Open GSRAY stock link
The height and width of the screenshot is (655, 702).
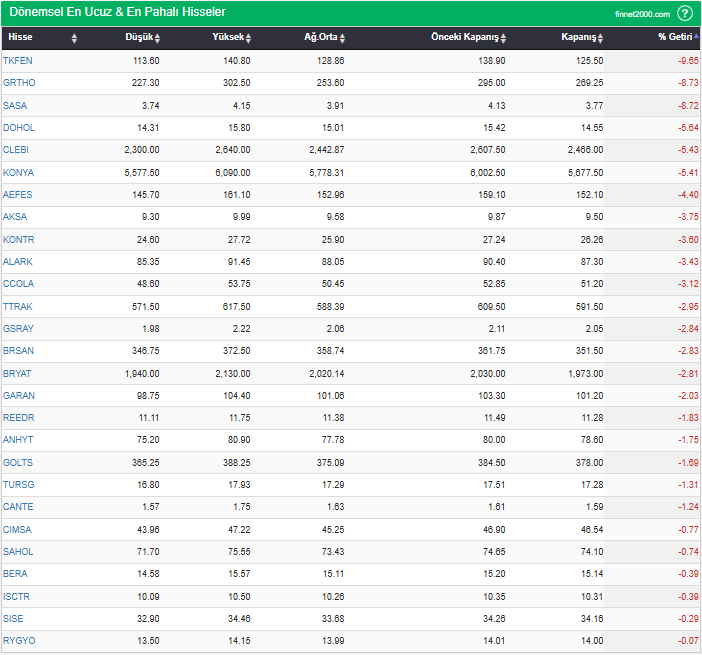[18, 329]
